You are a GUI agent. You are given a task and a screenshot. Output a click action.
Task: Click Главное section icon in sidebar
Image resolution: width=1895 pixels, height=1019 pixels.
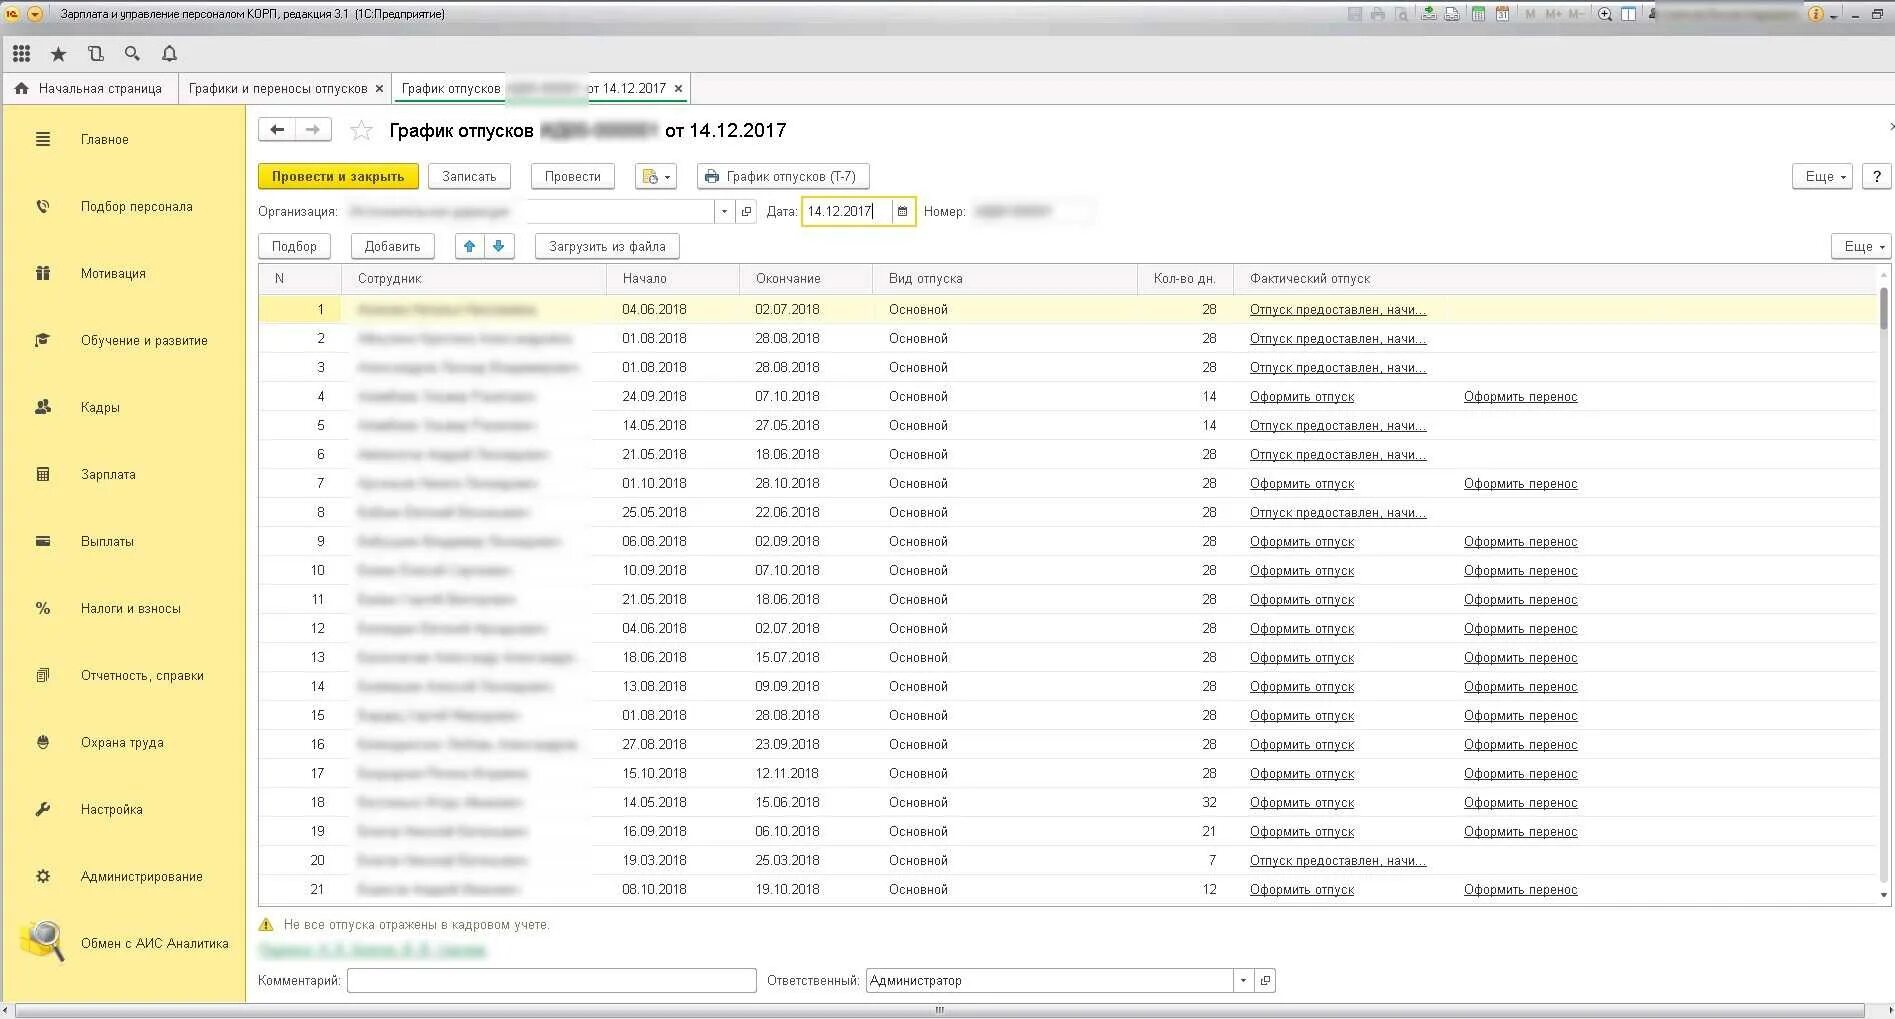click(x=43, y=139)
